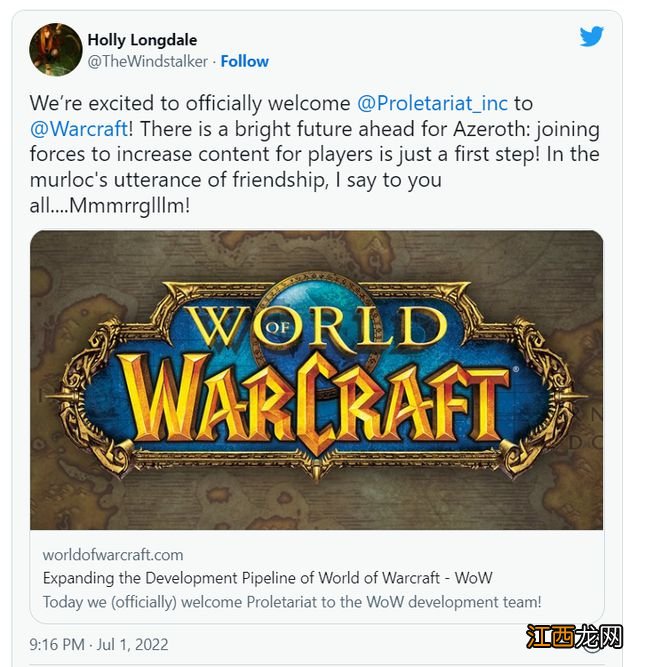Open the @TheWindstalker handle link
Viewport: 660px width, 667px height.
pos(148,61)
